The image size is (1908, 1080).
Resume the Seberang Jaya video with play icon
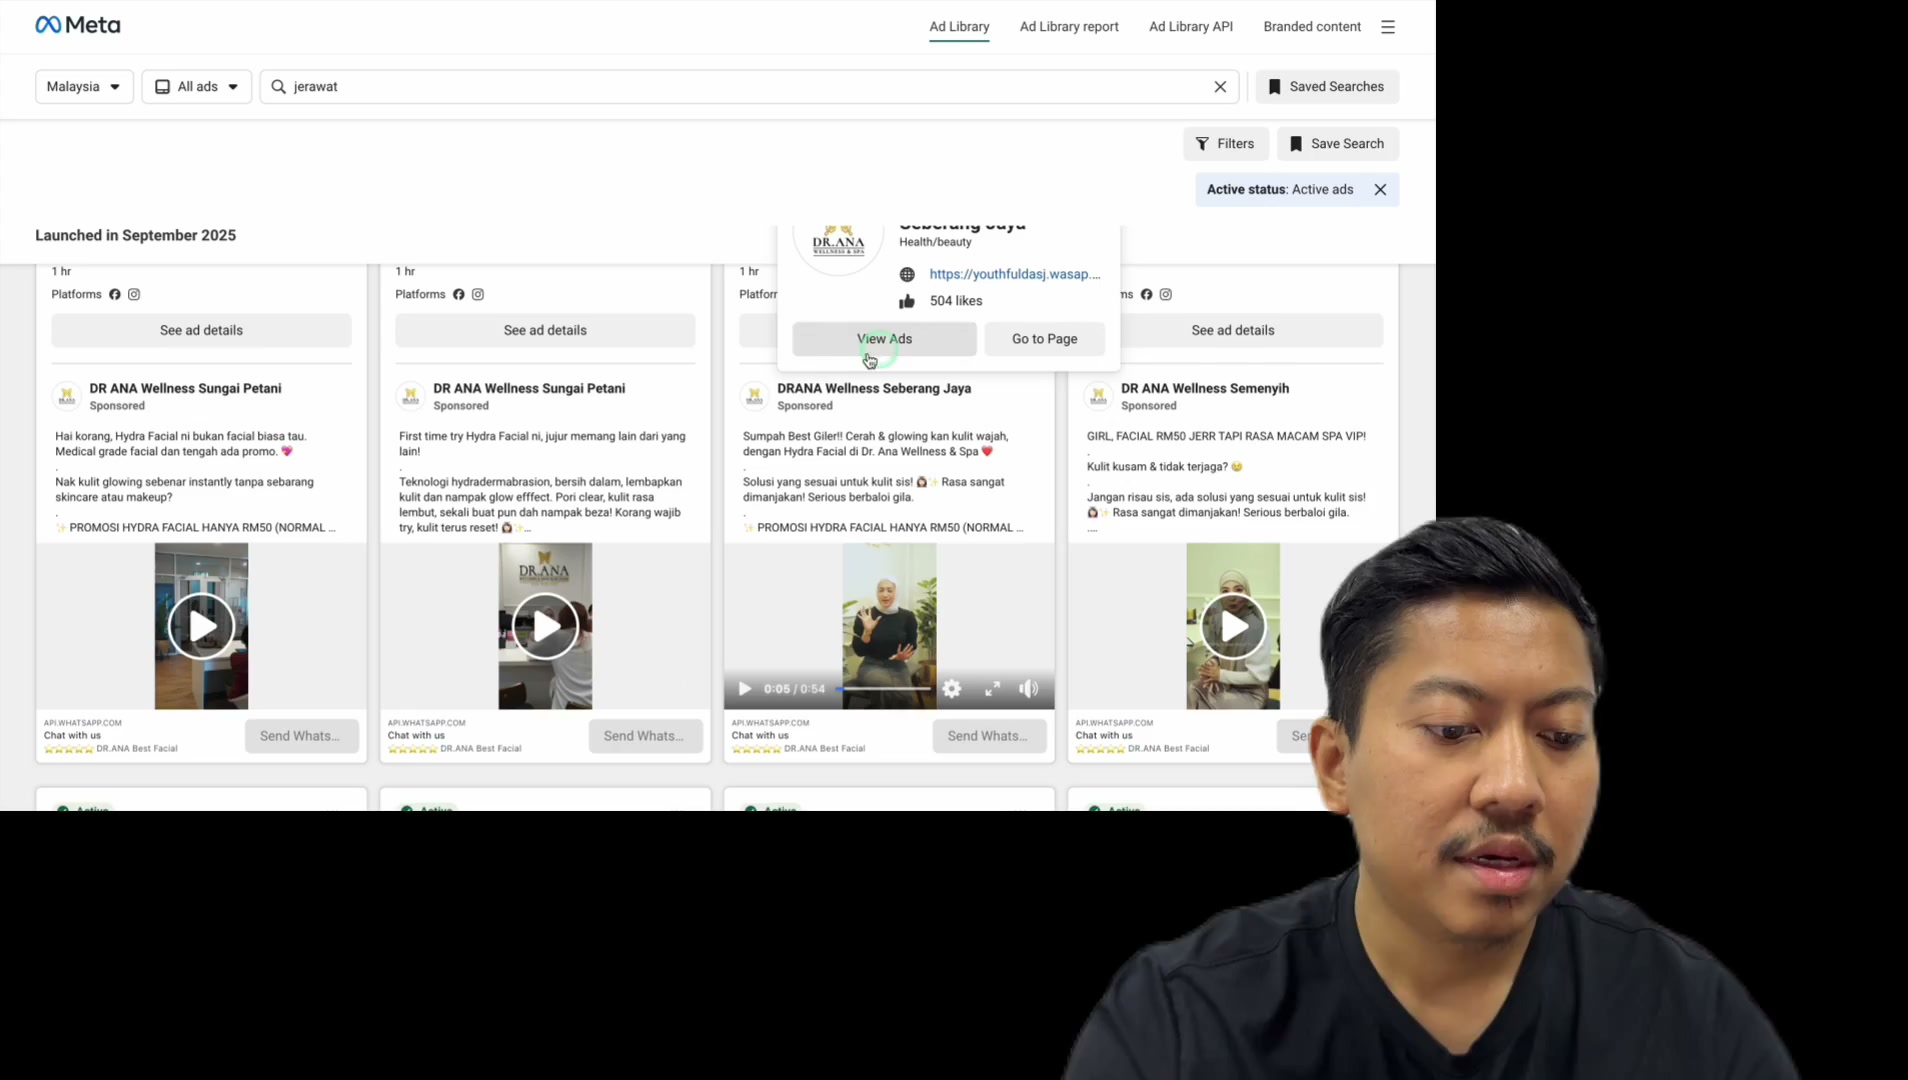pos(745,689)
